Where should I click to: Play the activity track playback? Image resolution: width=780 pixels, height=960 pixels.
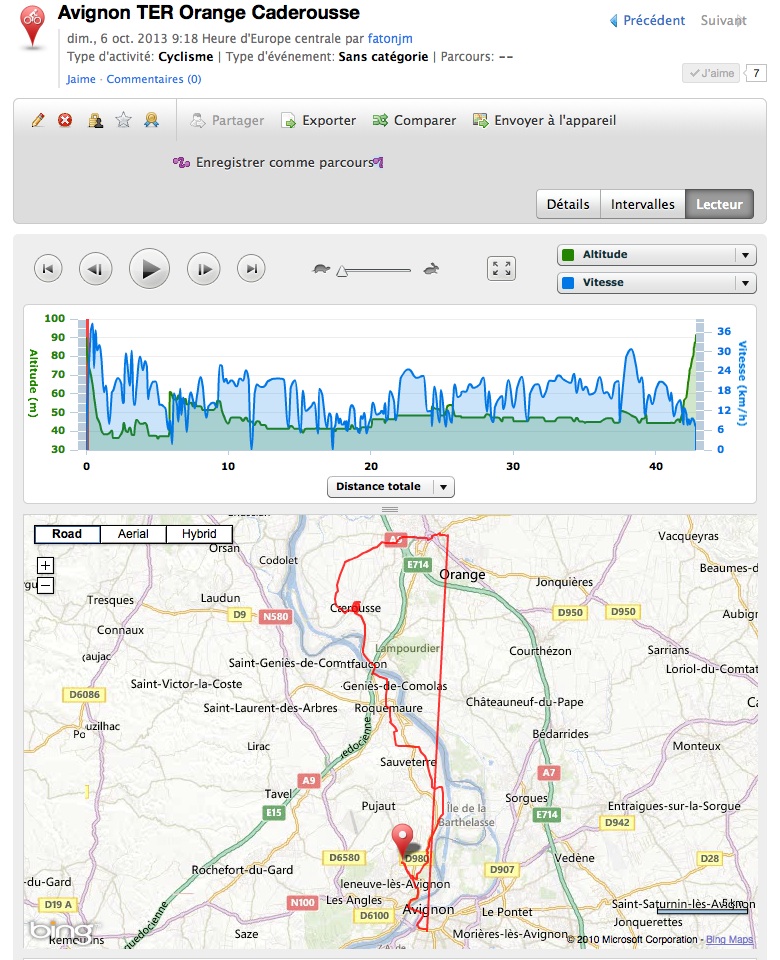click(x=149, y=269)
